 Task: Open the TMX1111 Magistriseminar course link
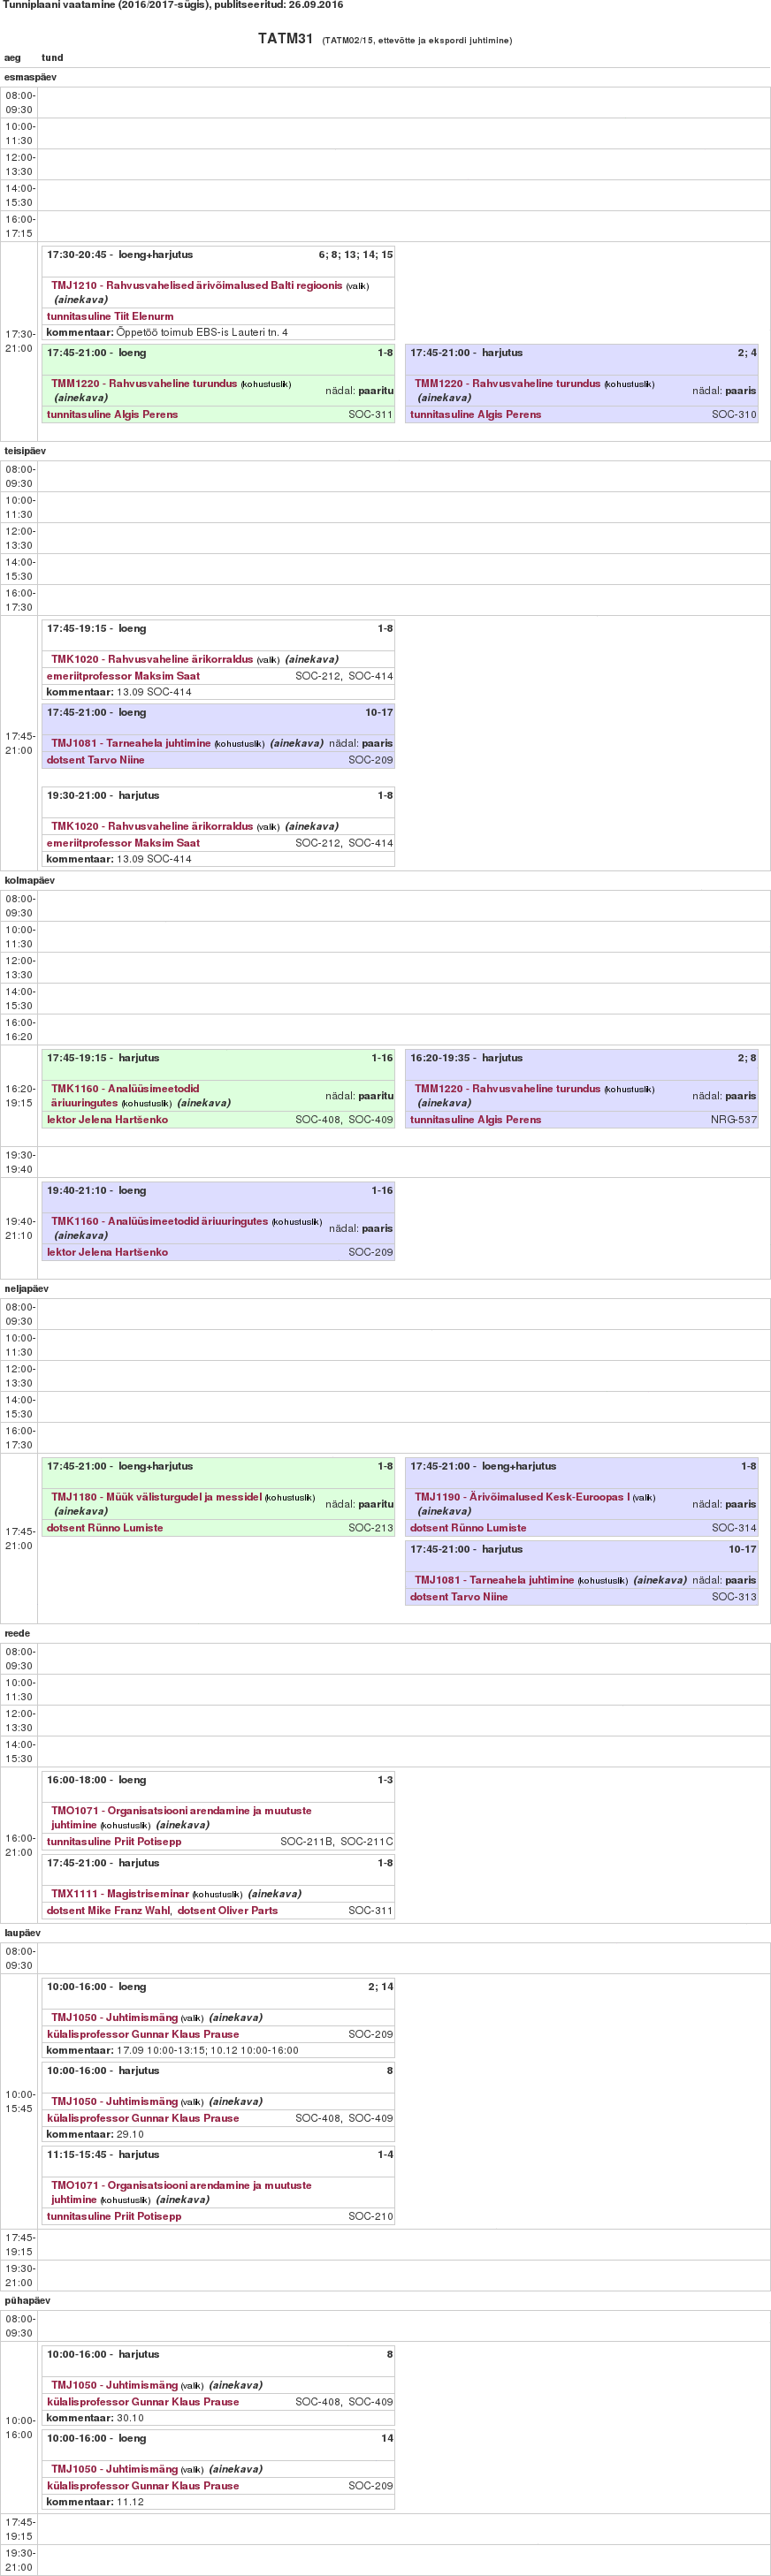120,1894
